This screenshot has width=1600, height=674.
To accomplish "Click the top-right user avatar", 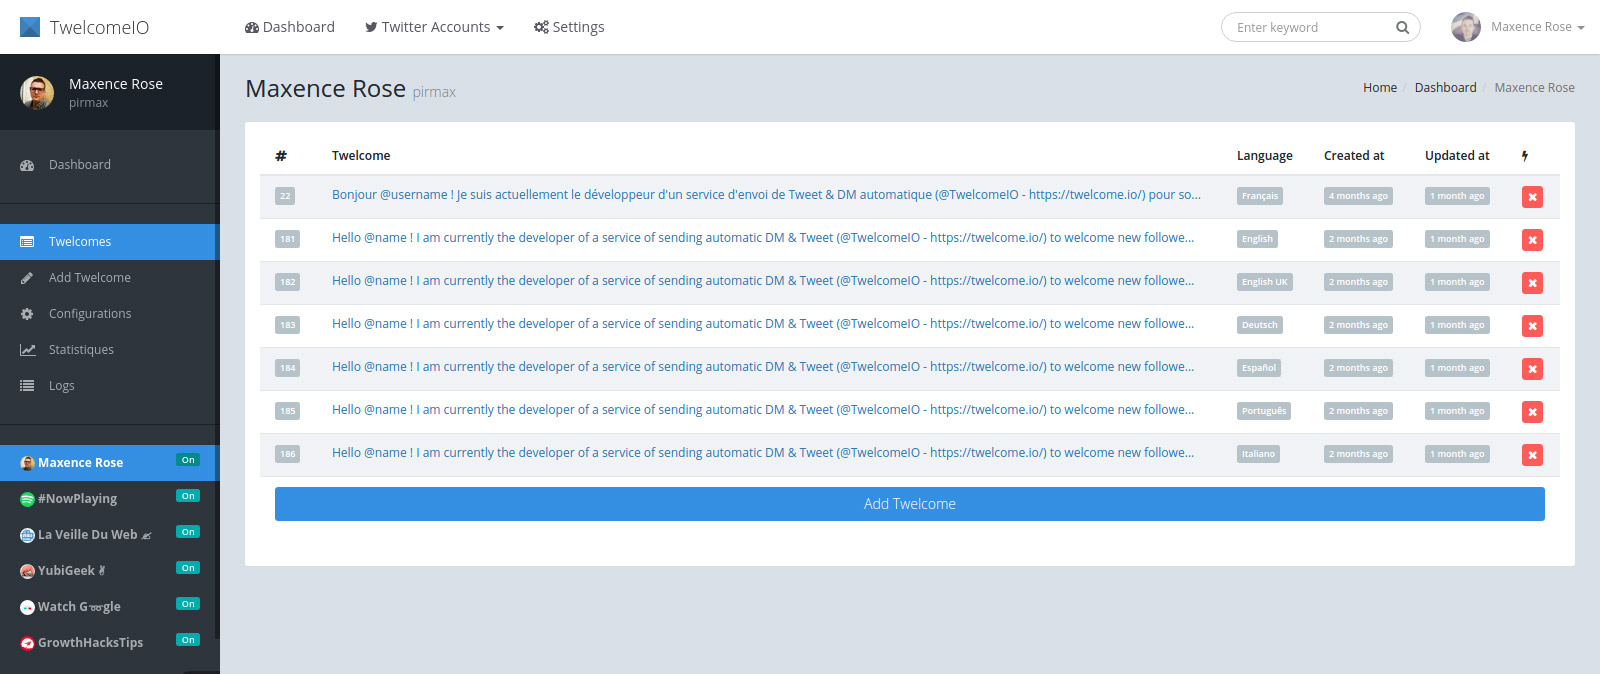I will click(x=1466, y=27).
